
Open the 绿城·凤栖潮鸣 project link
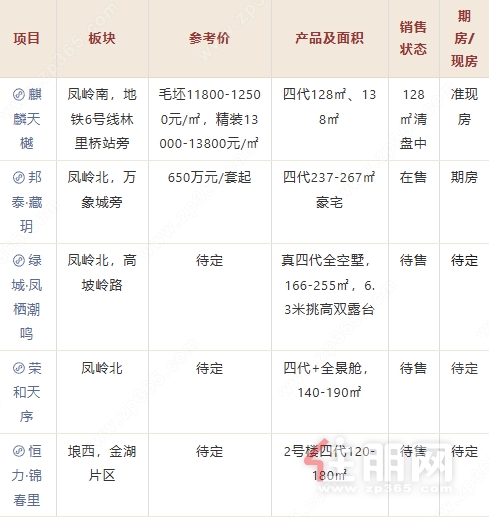tap(27, 297)
